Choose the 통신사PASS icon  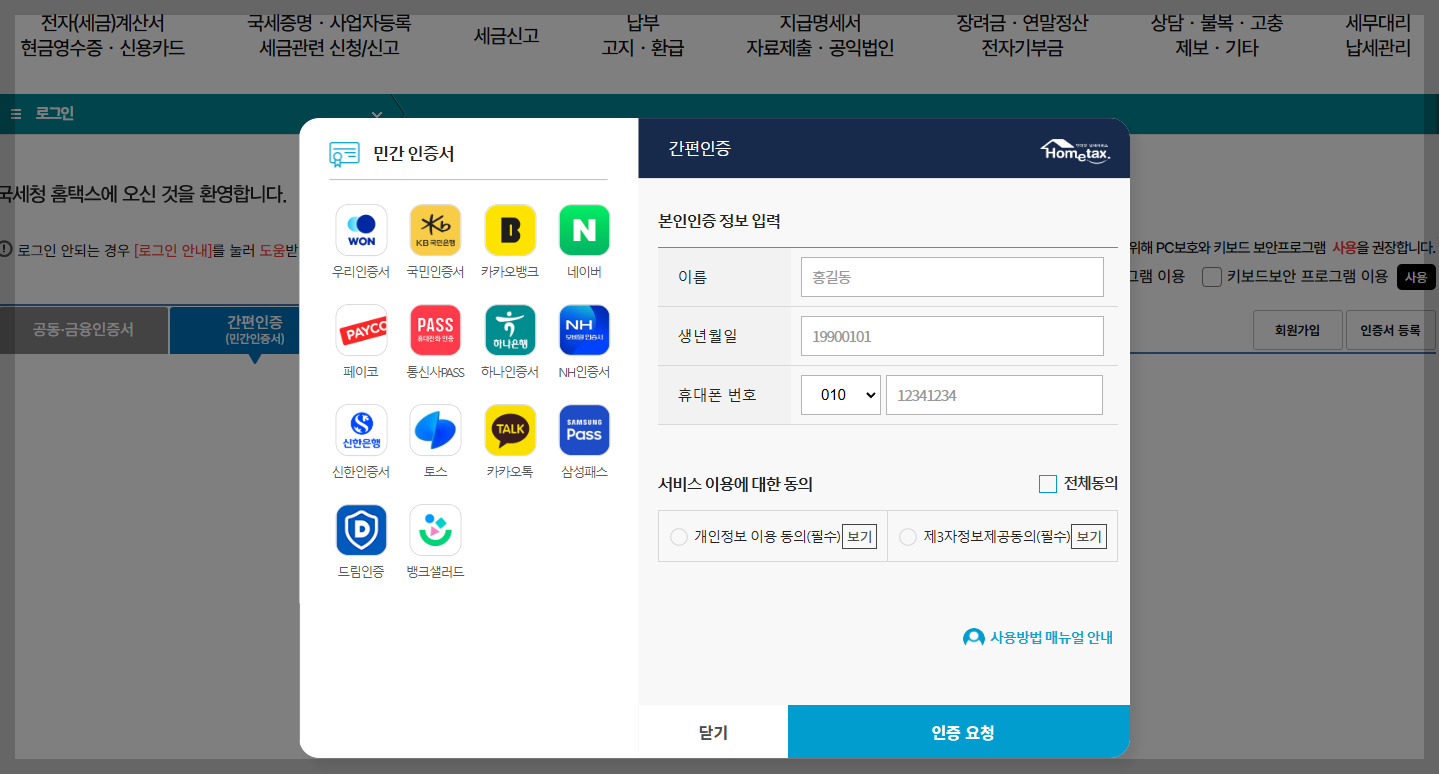click(x=435, y=330)
